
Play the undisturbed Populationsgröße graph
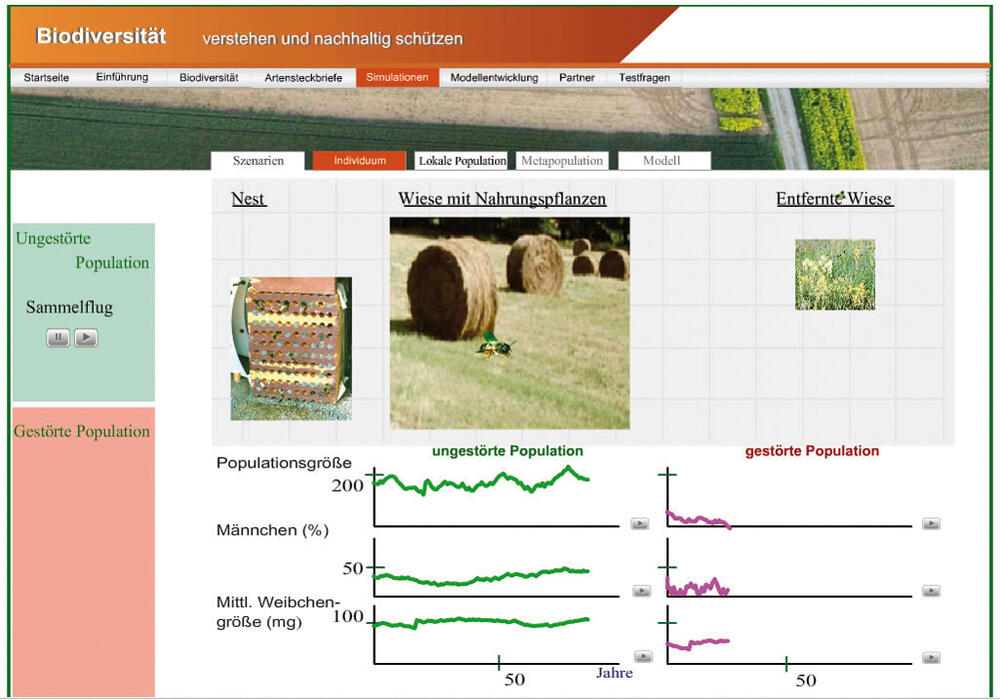(641, 523)
